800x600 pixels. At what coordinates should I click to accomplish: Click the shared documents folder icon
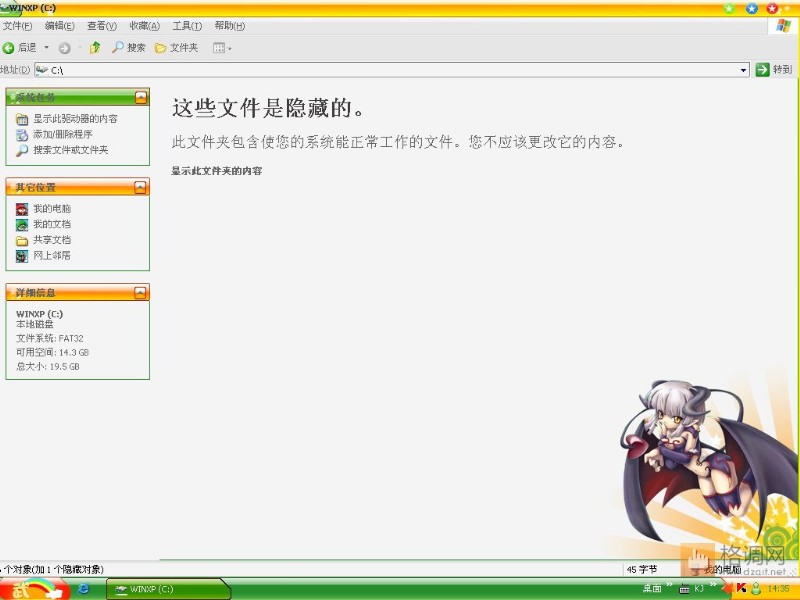click(22, 241)
